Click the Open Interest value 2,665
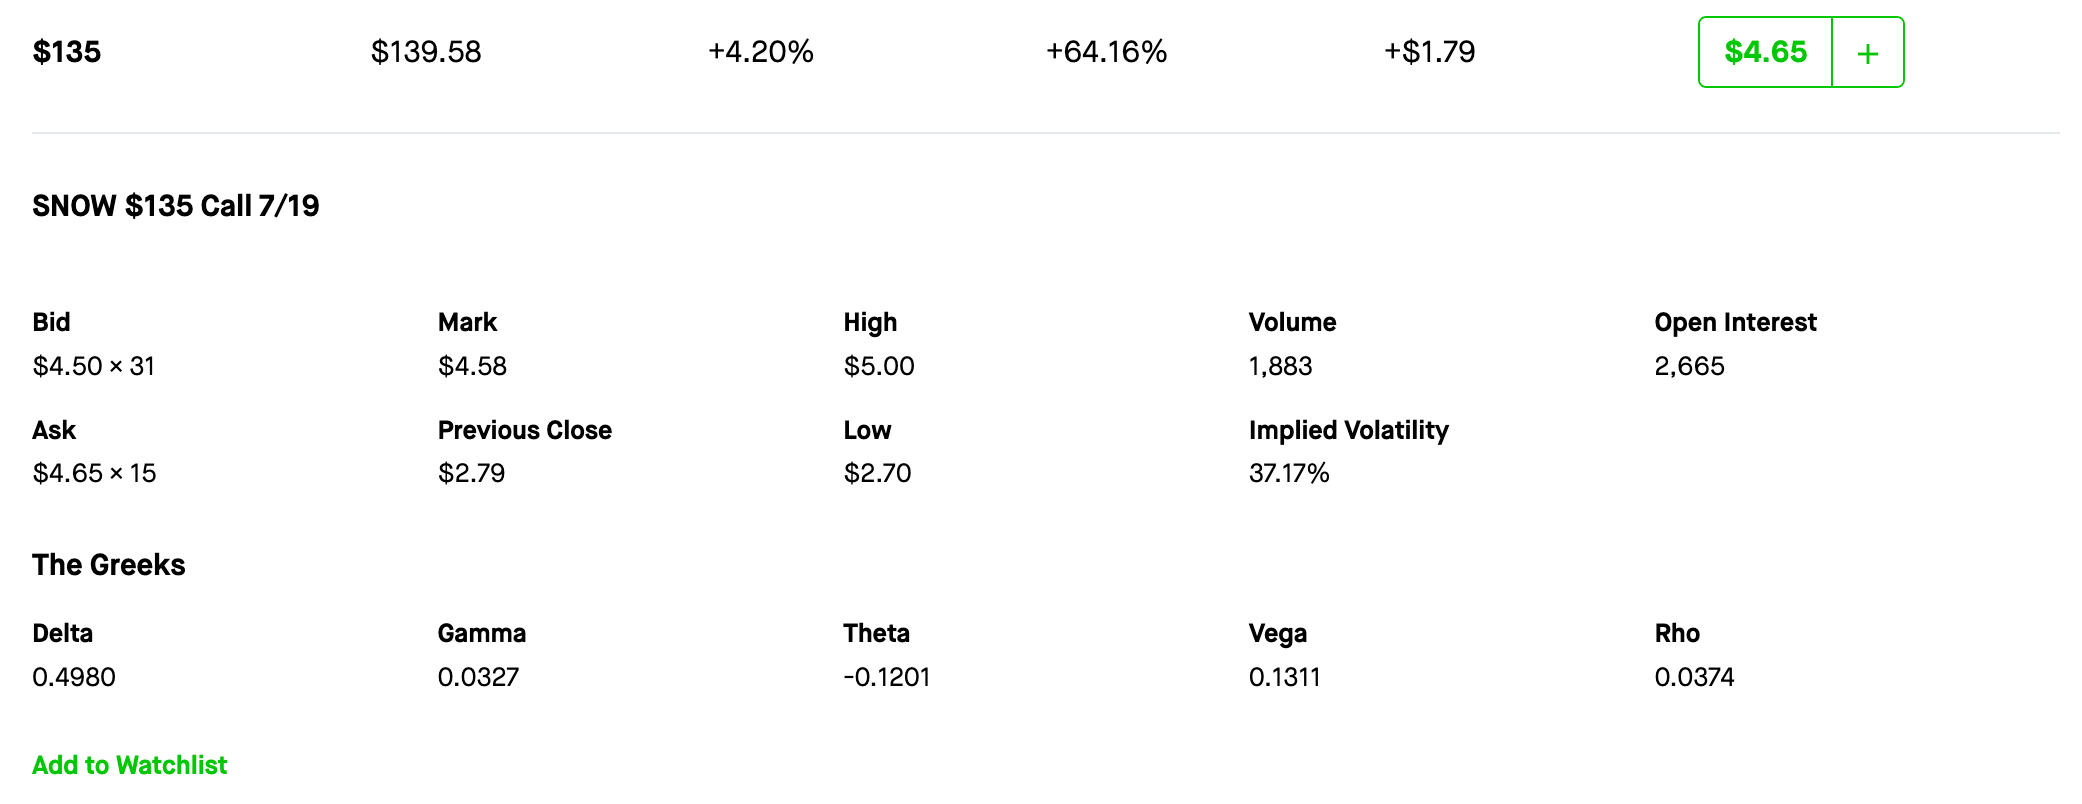This screenshot has width=2082, height=804. coord(1689,366)
